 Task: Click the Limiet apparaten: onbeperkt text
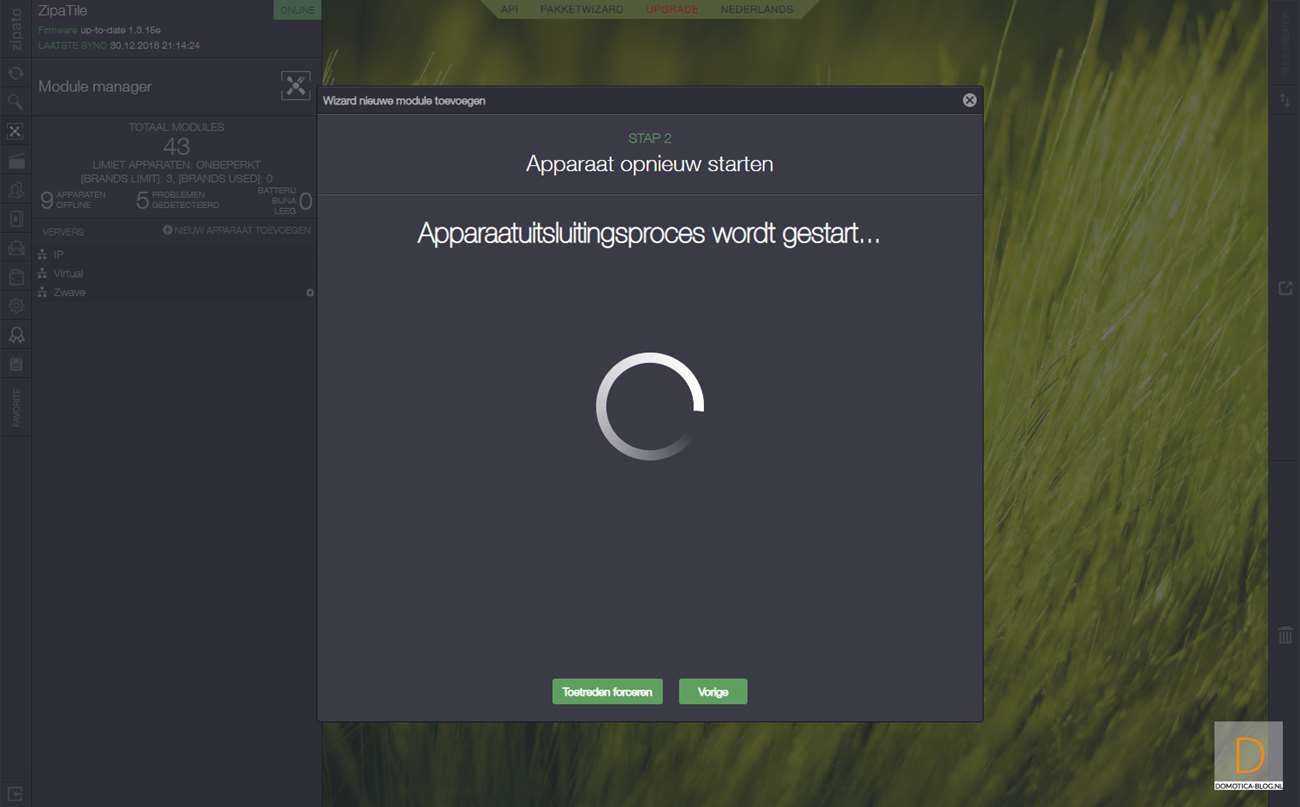coord(177,164)
